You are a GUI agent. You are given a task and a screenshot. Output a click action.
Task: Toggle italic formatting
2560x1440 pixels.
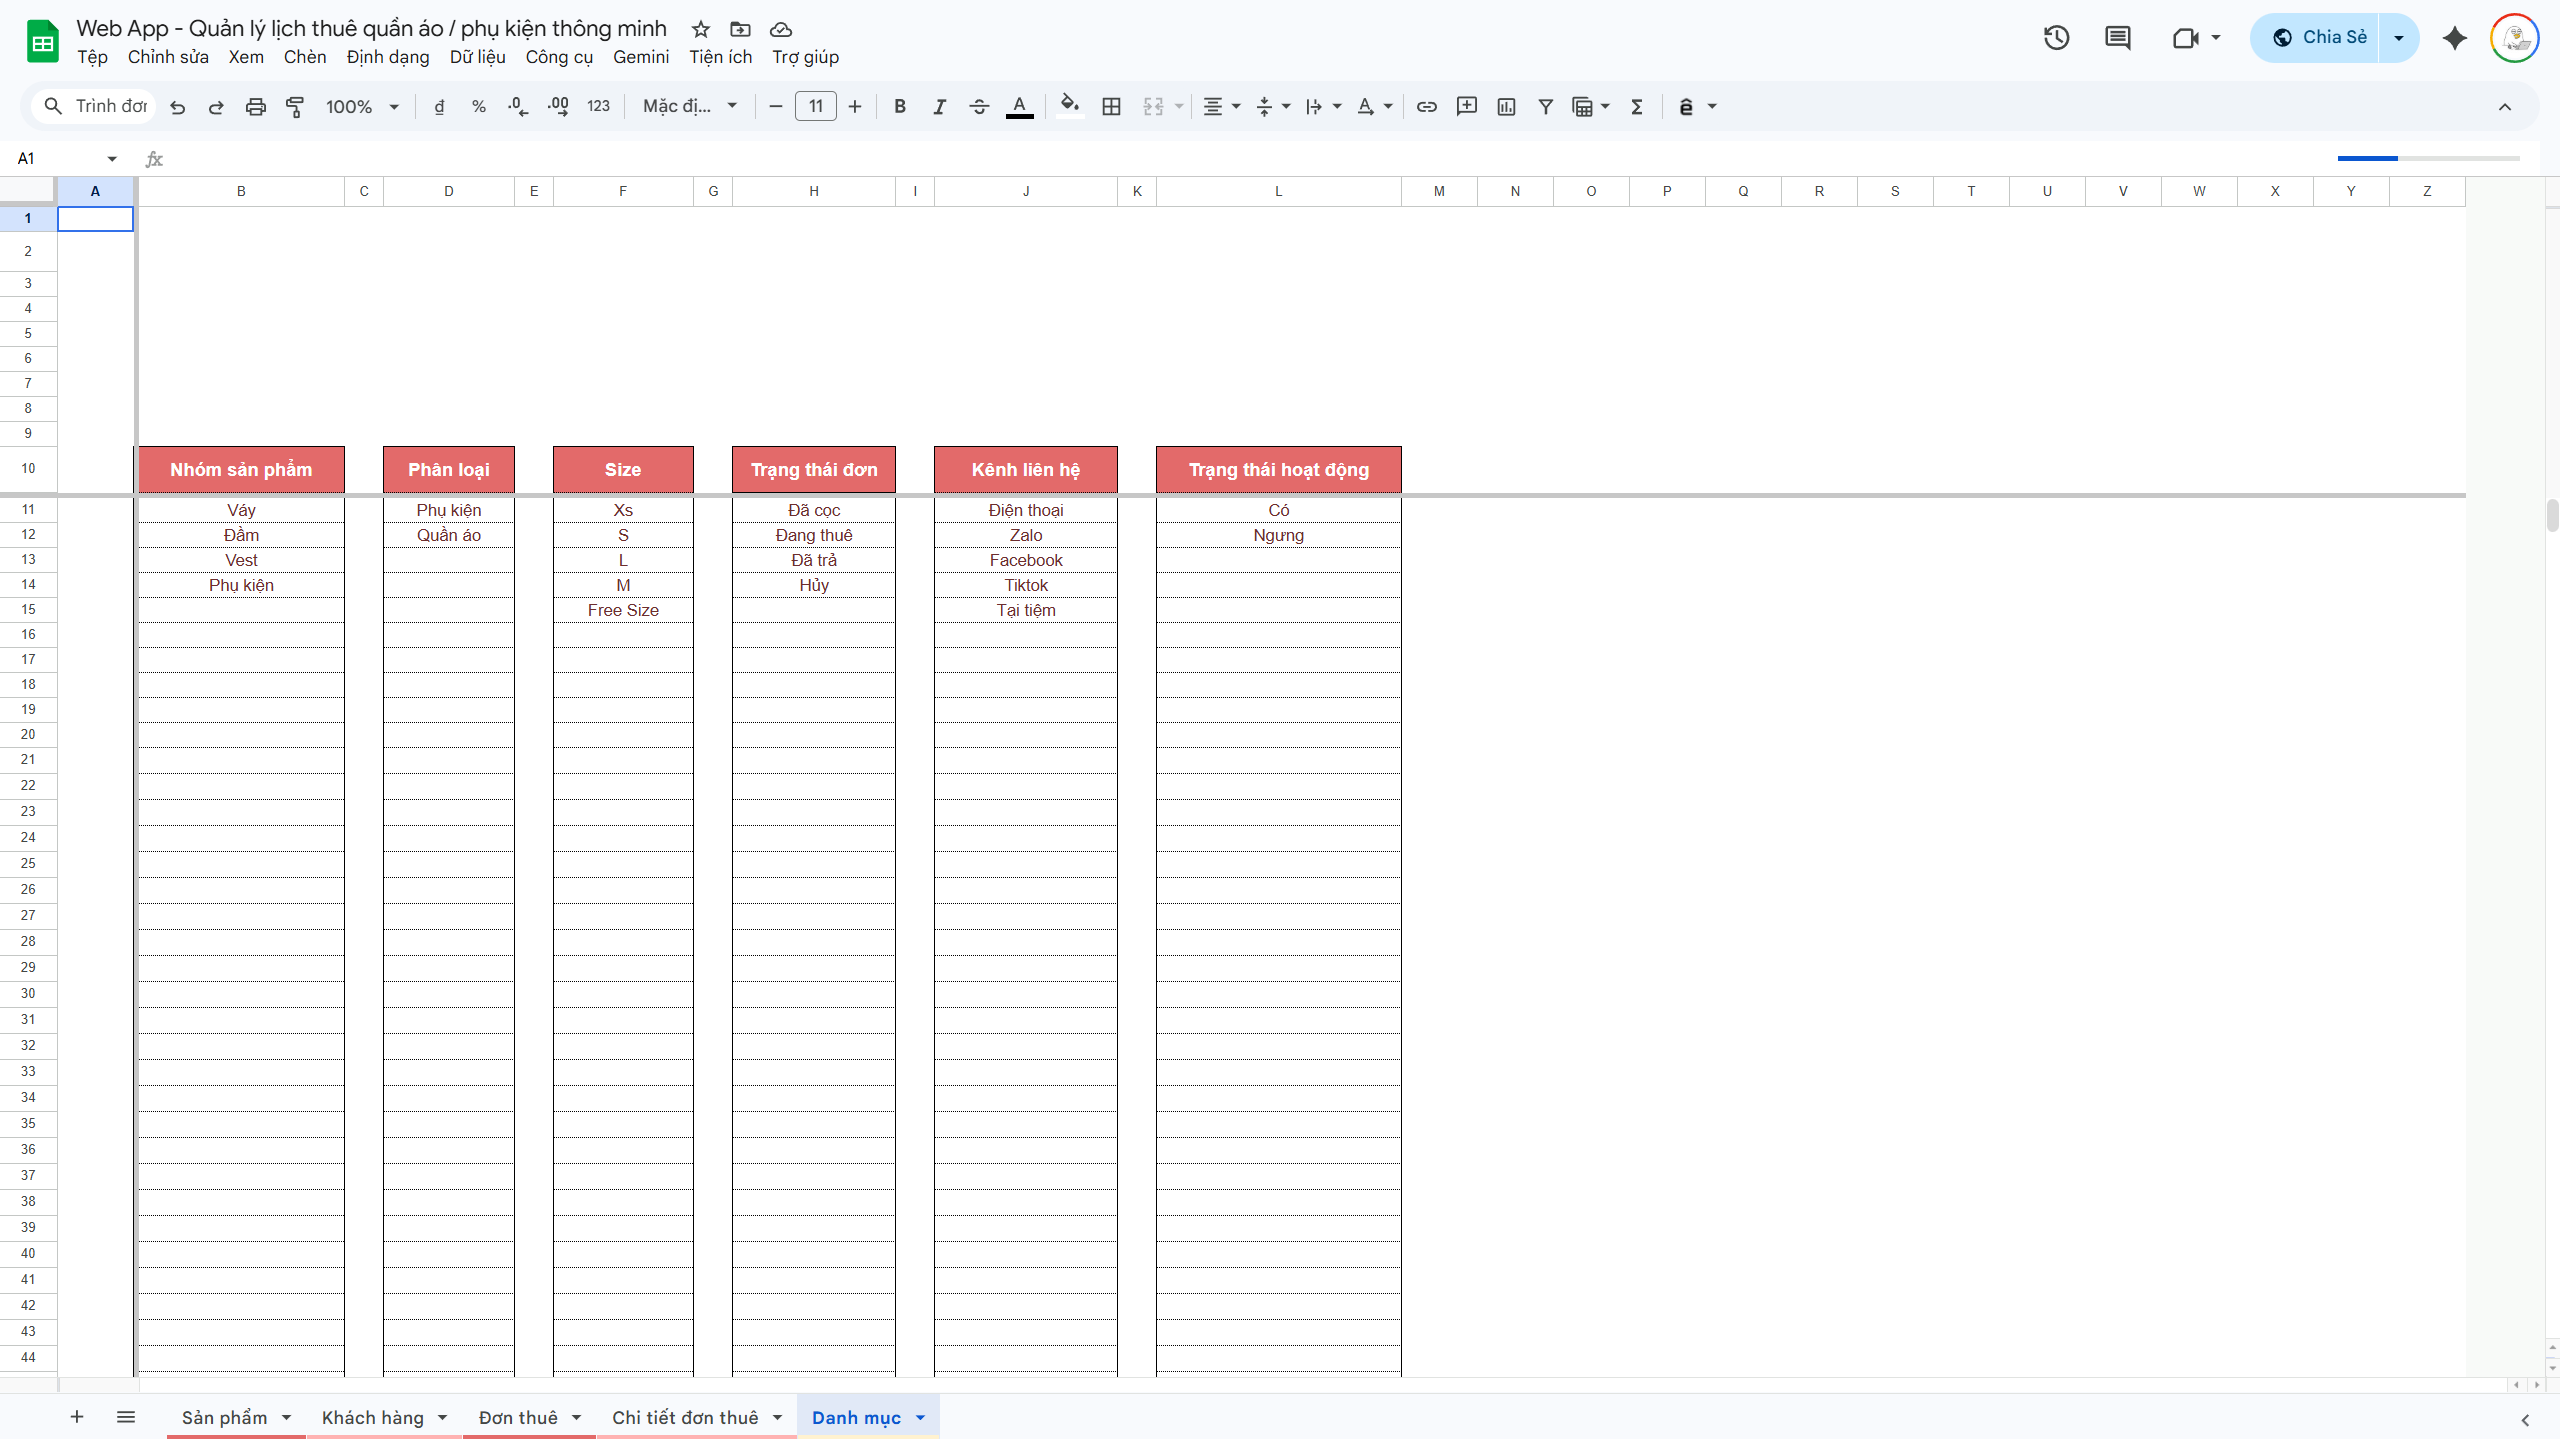(x=939, y=107)
